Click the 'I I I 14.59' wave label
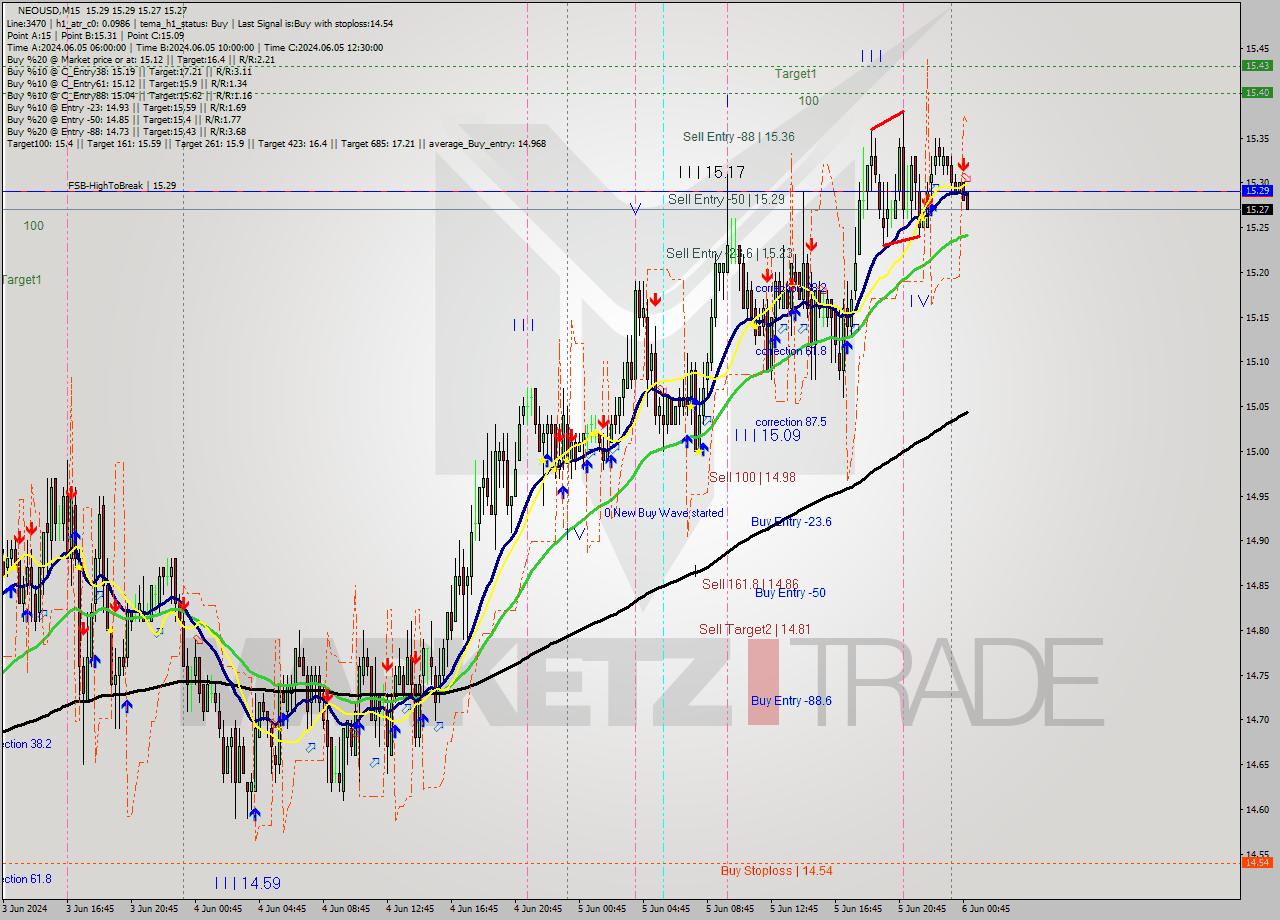This screenshot has width=1280, height=920. click(248, 883)
